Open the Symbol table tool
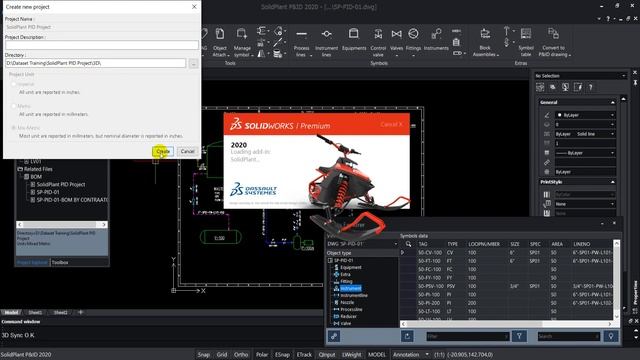This screenshot has width=640, height=360. click(x=526, y=42)
